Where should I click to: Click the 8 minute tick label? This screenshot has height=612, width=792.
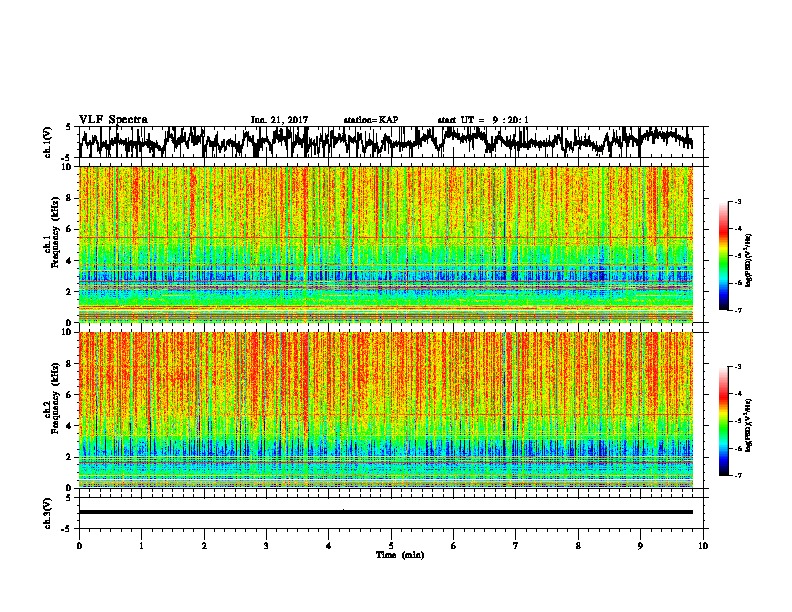578,546
